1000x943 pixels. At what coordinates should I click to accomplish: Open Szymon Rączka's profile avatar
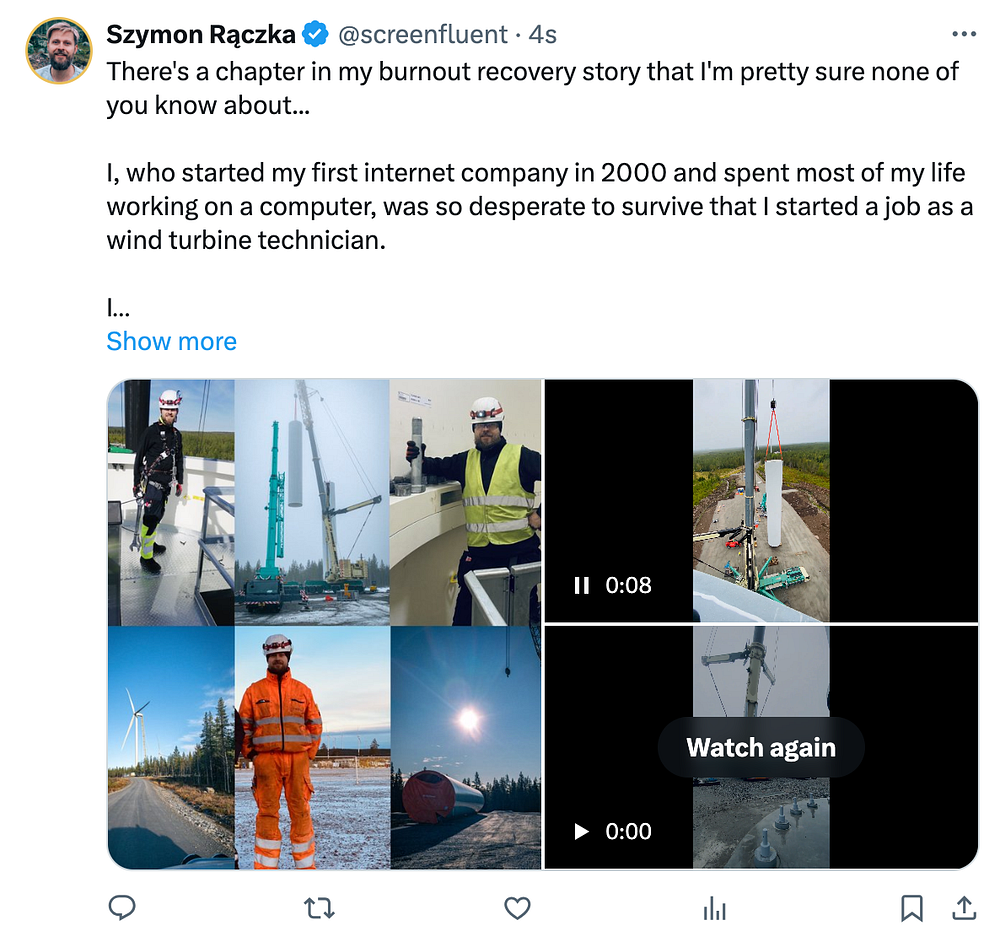60,51
